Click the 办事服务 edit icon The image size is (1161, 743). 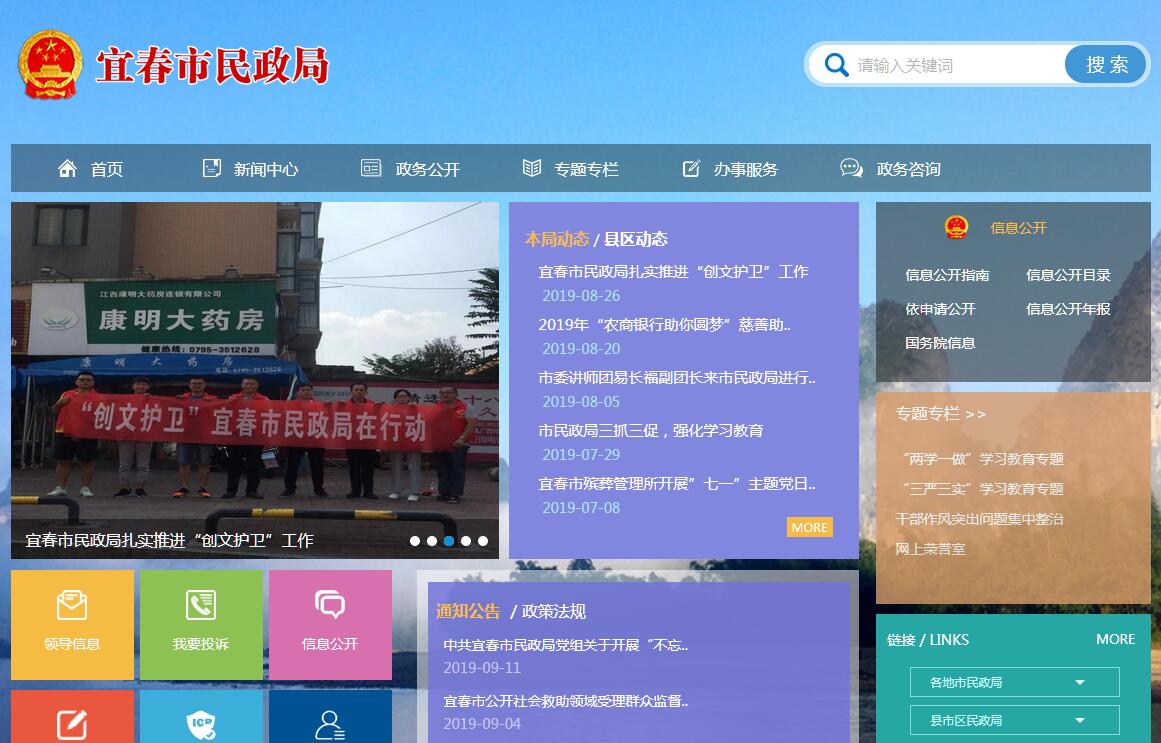[x=691, y=168]
